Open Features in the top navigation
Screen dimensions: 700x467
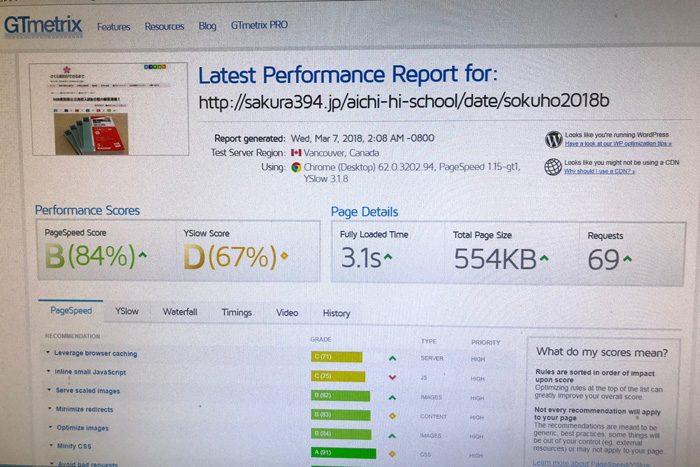click(114, 27)
